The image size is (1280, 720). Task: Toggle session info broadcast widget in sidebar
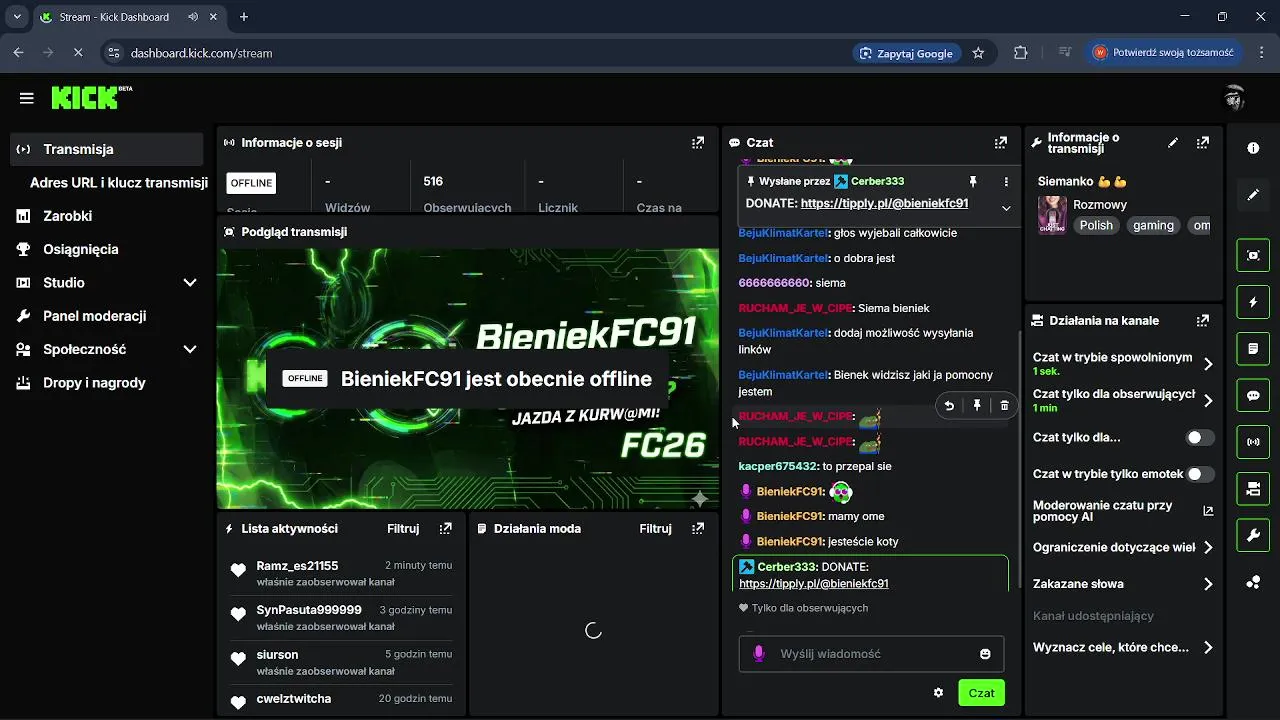[1253, 441]
